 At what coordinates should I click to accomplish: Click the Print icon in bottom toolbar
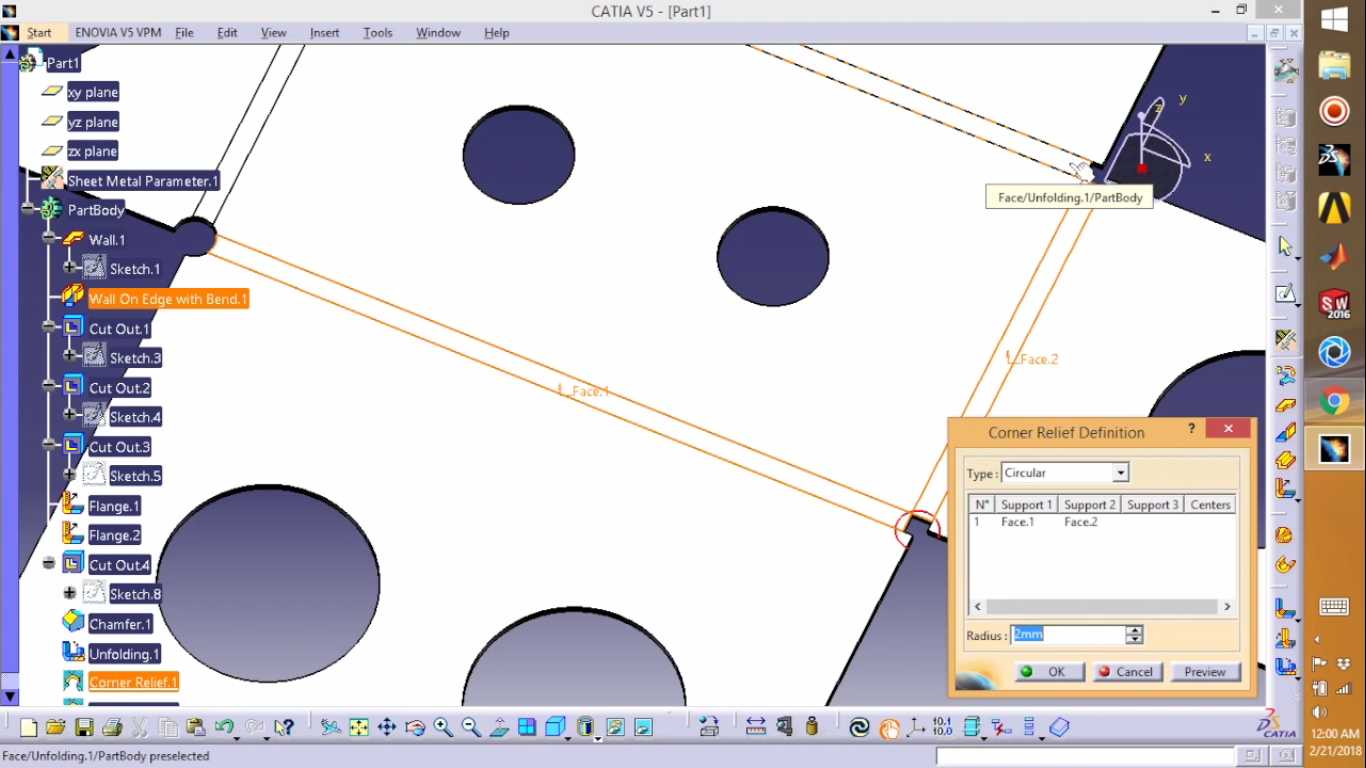click(x=112, y=728)
